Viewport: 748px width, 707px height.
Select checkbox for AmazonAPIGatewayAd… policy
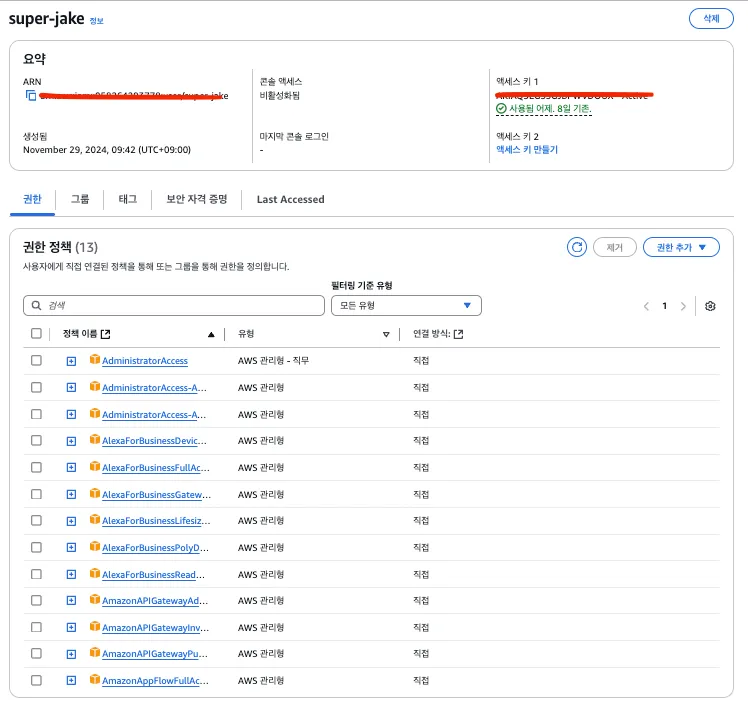point(36,601)
